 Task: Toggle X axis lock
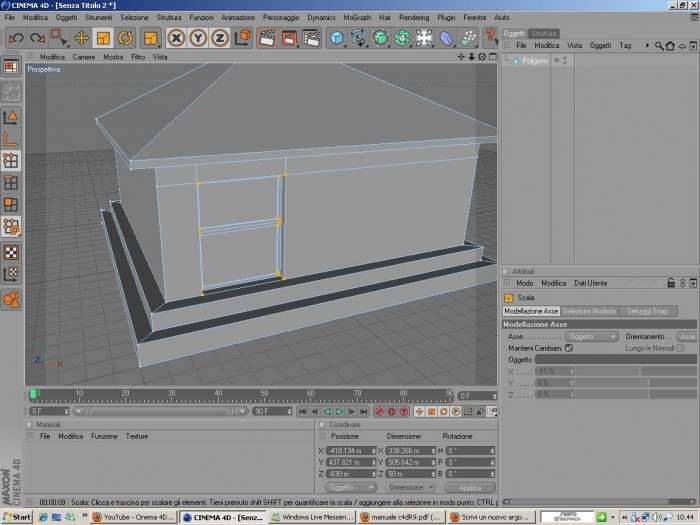pyautogui.click(x=176, y=38)
